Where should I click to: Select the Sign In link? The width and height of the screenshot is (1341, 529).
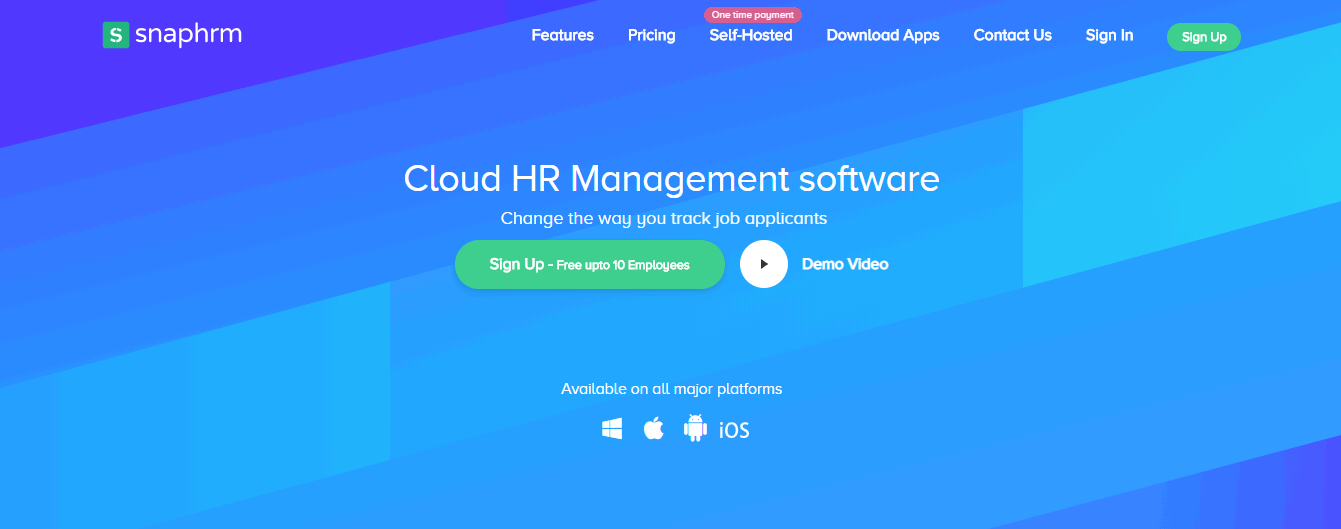1109,35
